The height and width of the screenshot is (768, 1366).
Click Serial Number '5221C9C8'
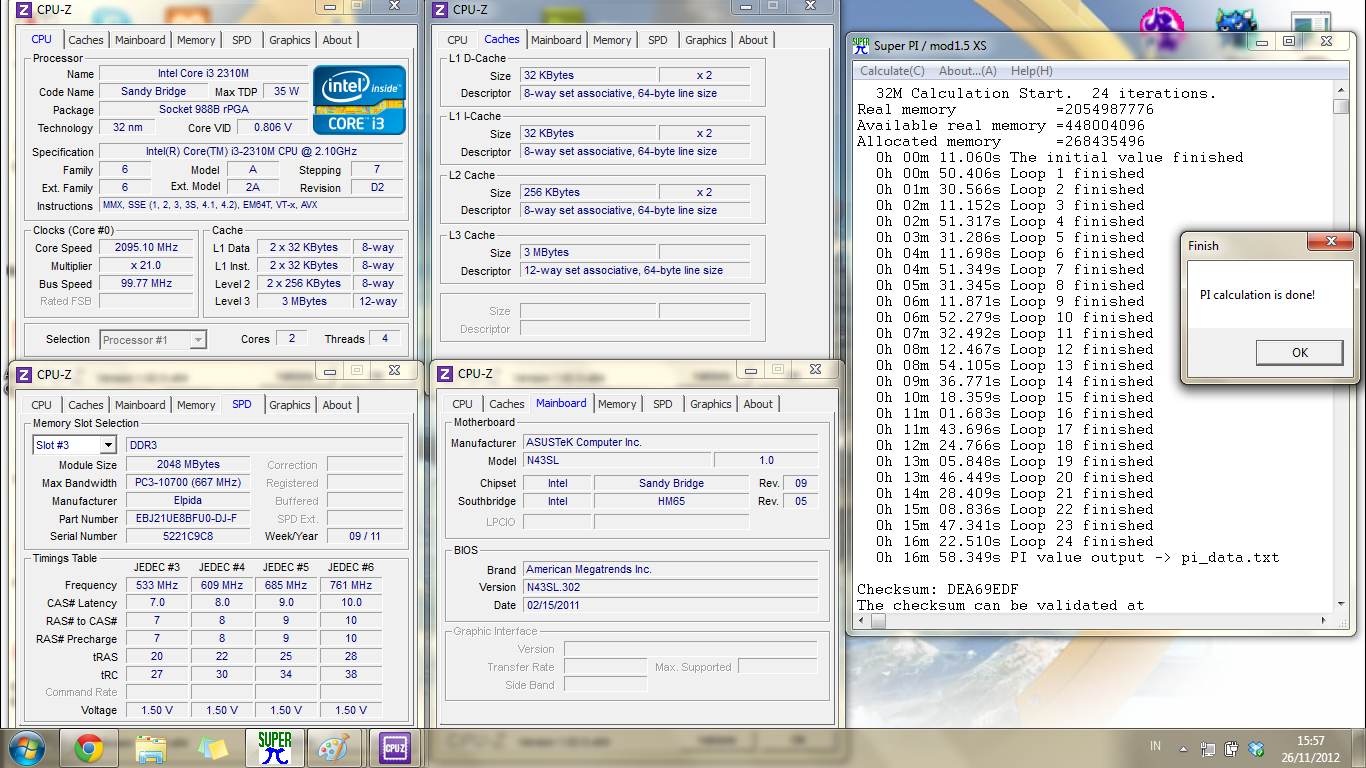tap(189, 536)
